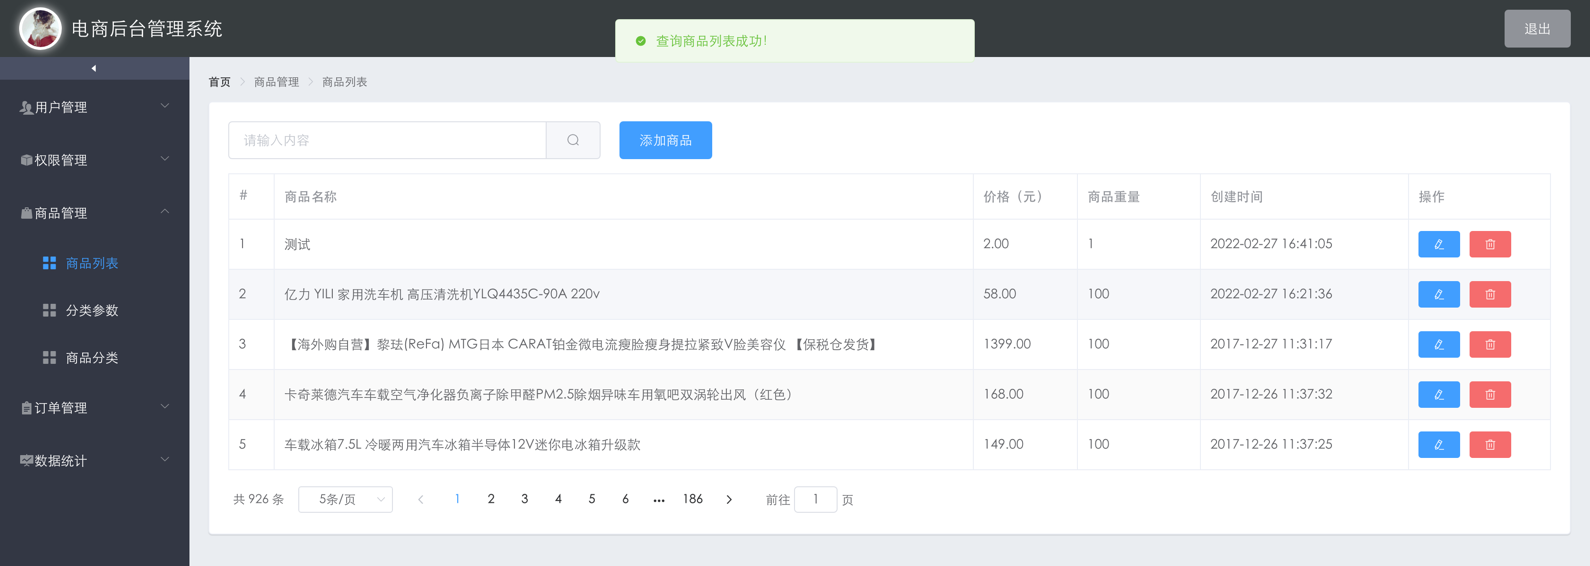This screenshot has height=566, width=1590.
Task: Click the 添加商品 button
Action: point(665,140)
